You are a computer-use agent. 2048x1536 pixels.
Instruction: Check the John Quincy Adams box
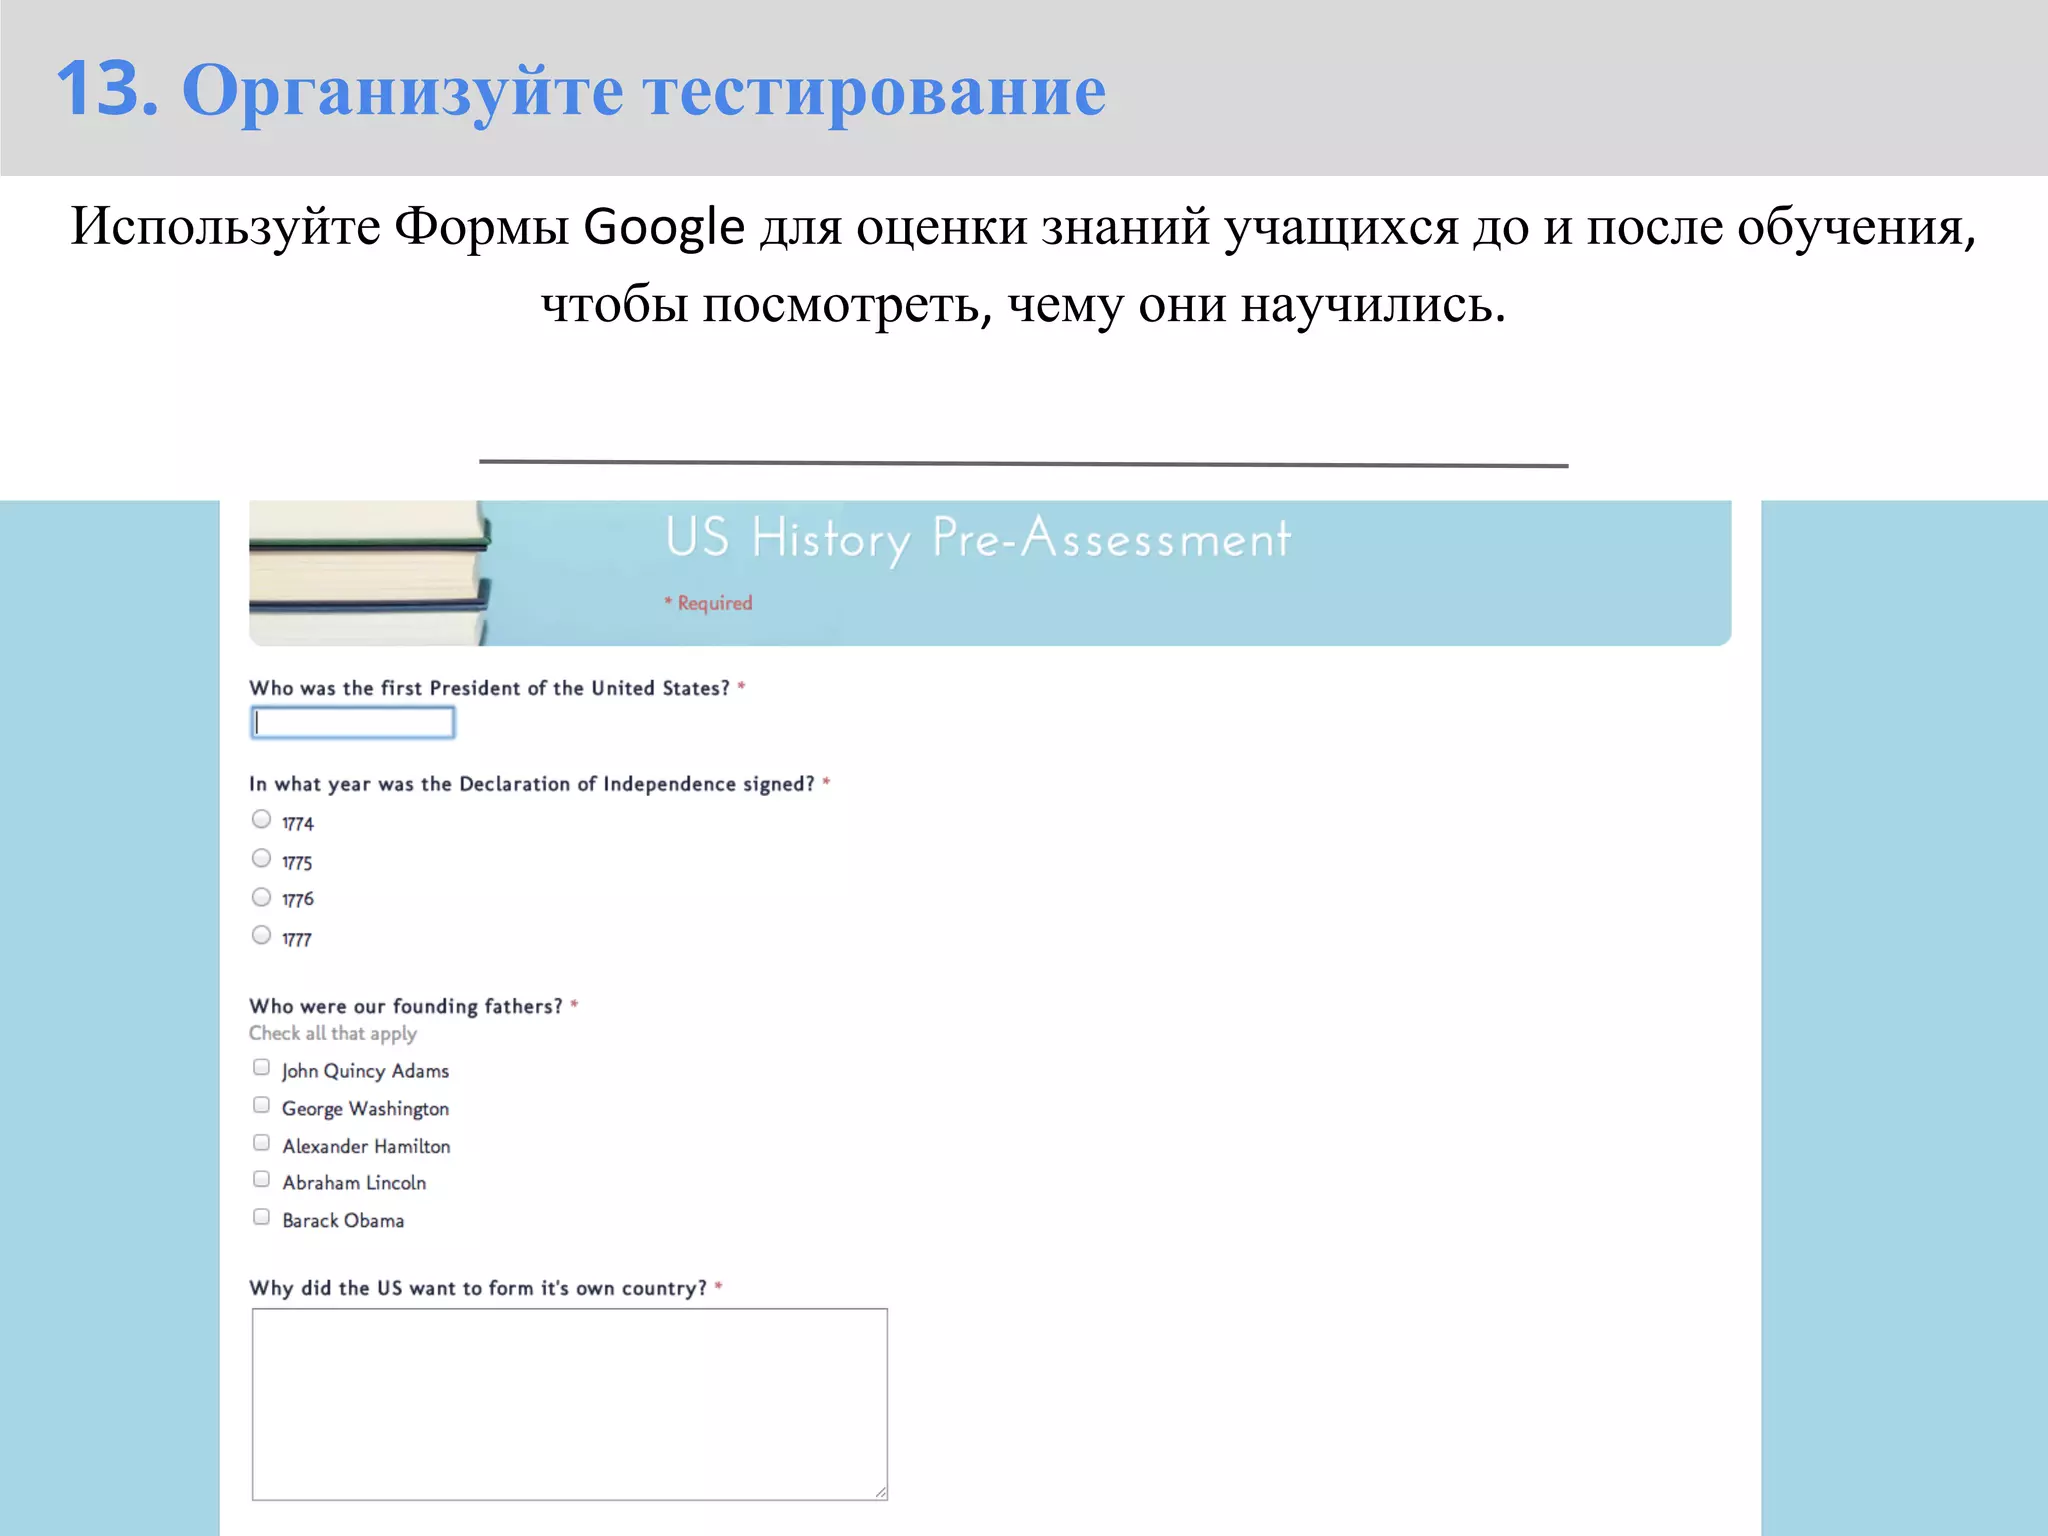(x=261, y=1067)
